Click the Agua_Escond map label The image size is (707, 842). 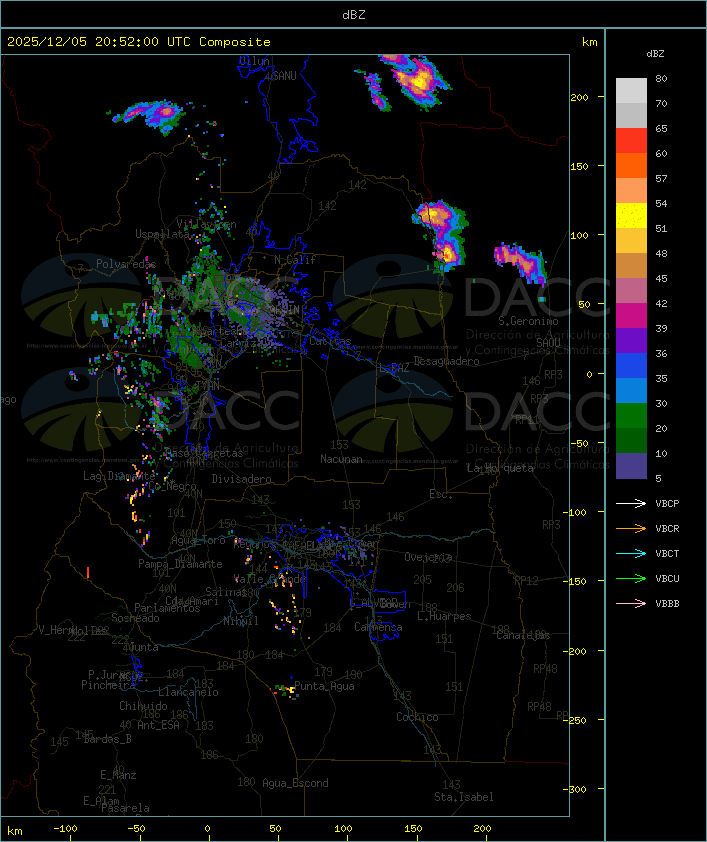tap(295, 783)
